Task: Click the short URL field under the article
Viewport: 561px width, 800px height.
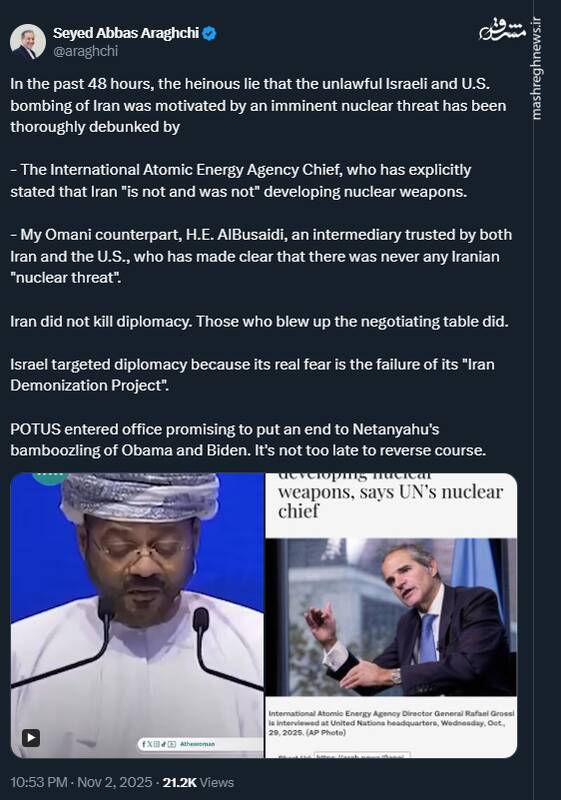Action: 362,755
